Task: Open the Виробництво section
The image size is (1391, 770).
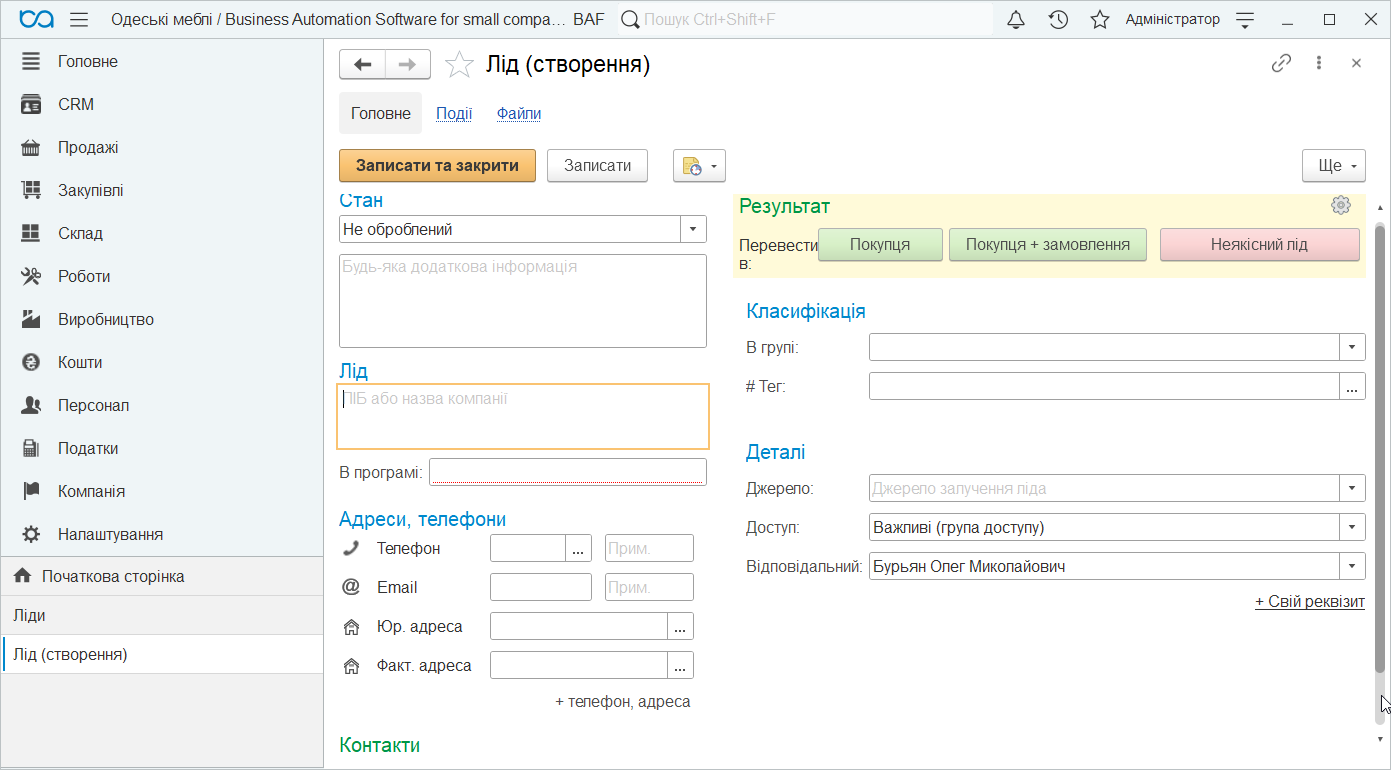Action: (x=162, y=319)
